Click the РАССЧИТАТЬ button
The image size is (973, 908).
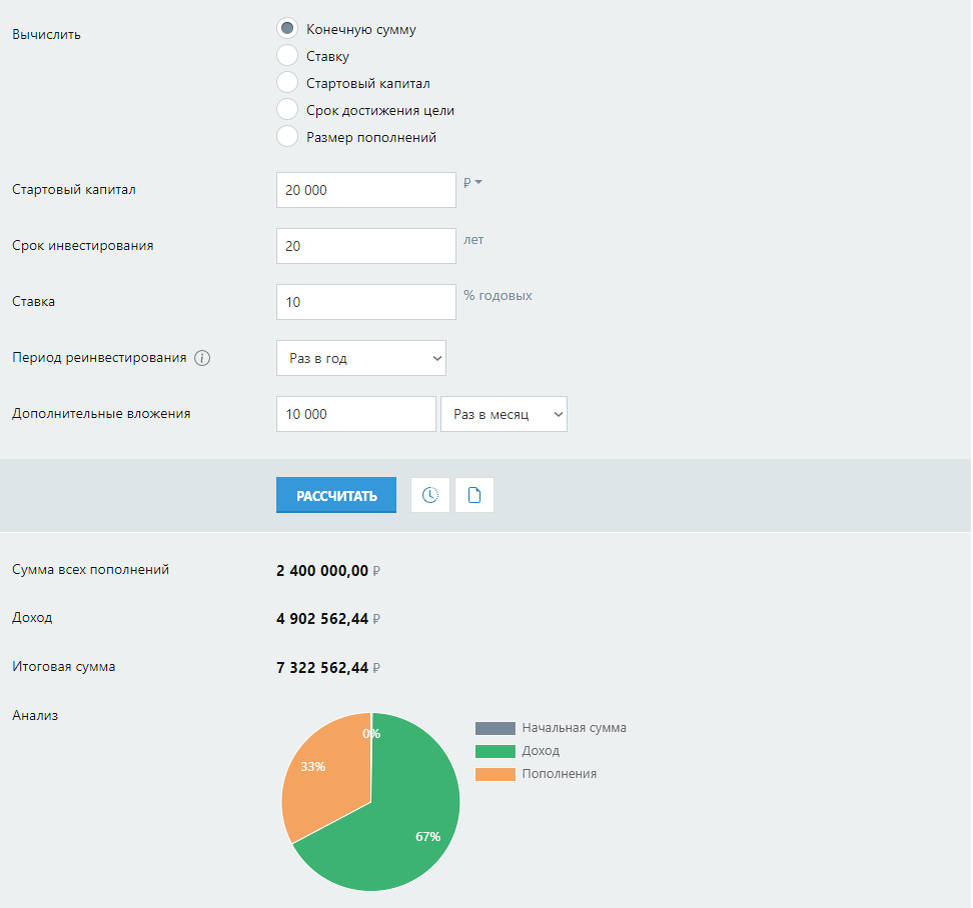336,495
